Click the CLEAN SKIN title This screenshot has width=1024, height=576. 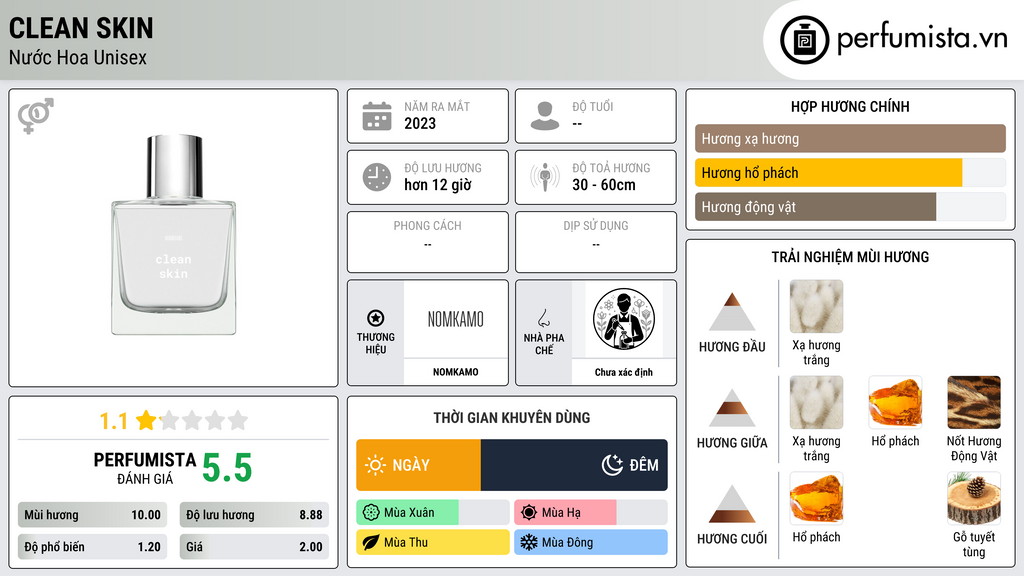click(81, 28)
